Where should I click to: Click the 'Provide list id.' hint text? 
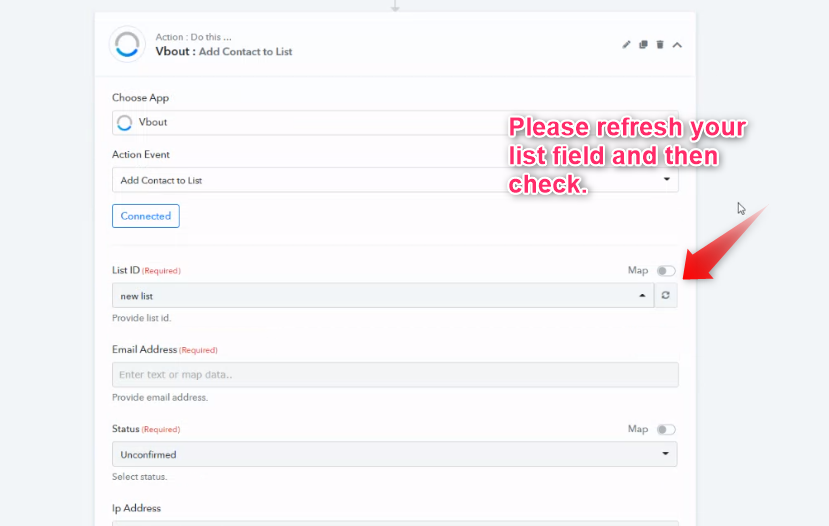pos(142,318)
